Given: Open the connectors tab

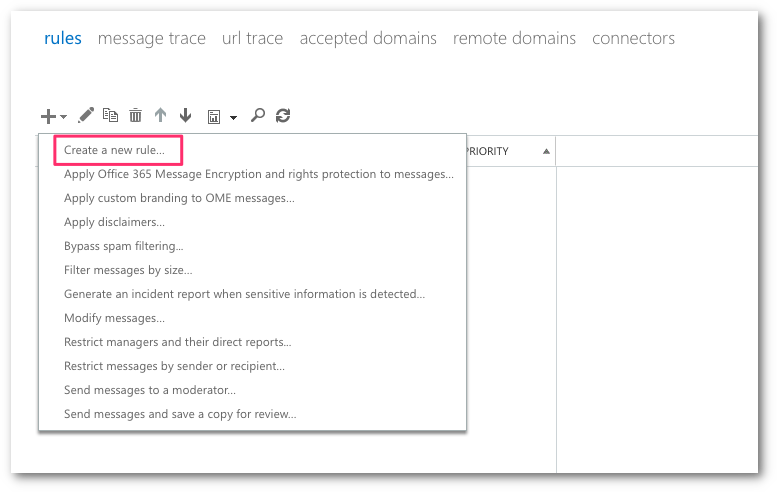Looking at the screenshot, I should pyautogui.click(x=633, y=38).
